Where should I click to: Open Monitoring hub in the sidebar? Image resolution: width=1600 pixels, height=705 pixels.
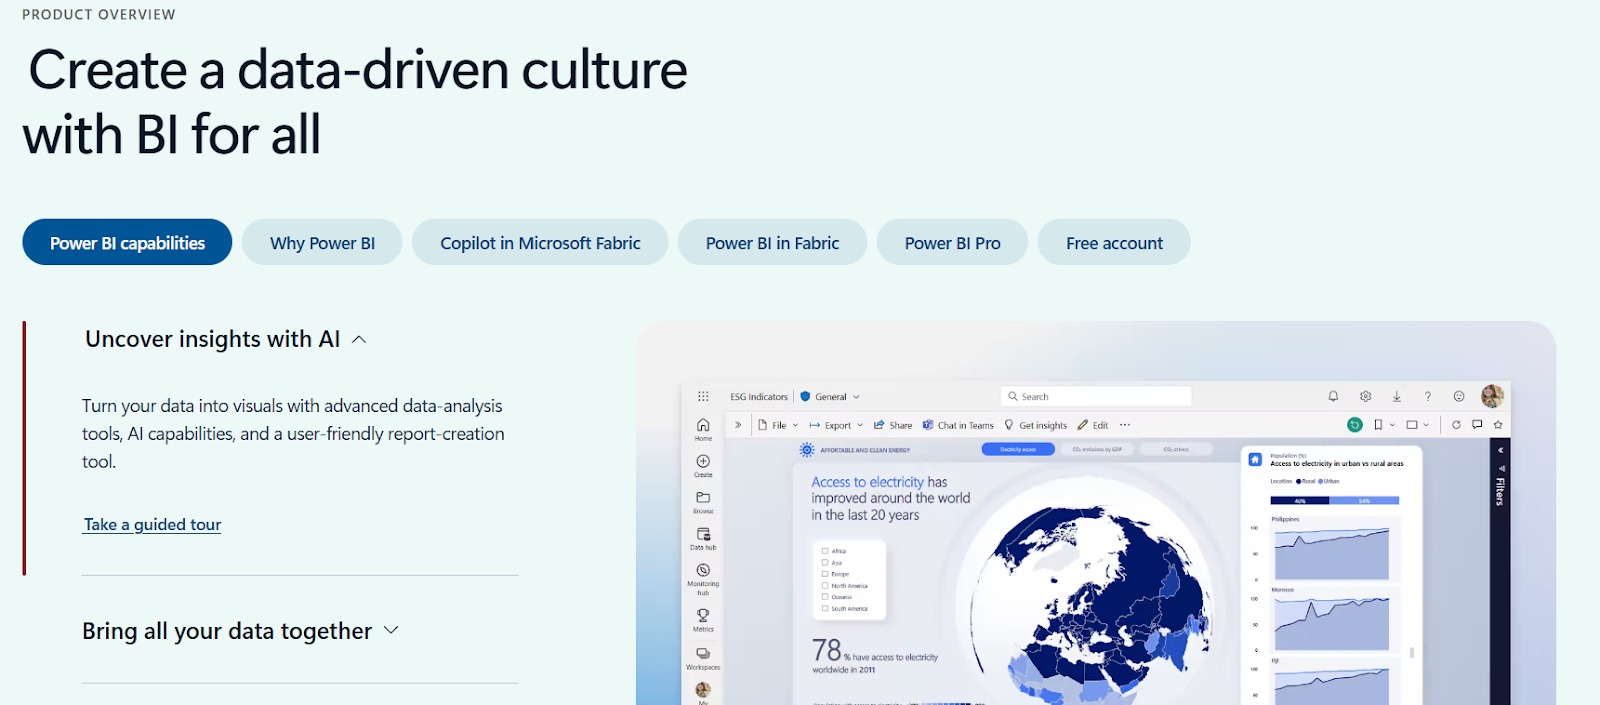(703, 579)
